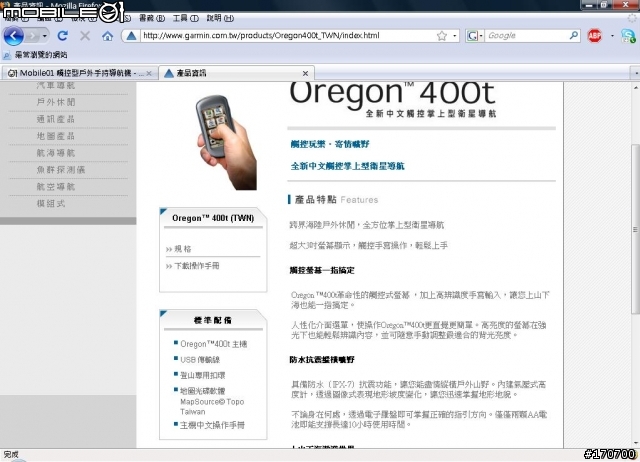This screenshot has width=640, height=462.
Task: Open the 模組式 sidebar category
Action: pyautogui.click(x=51, y=203)
